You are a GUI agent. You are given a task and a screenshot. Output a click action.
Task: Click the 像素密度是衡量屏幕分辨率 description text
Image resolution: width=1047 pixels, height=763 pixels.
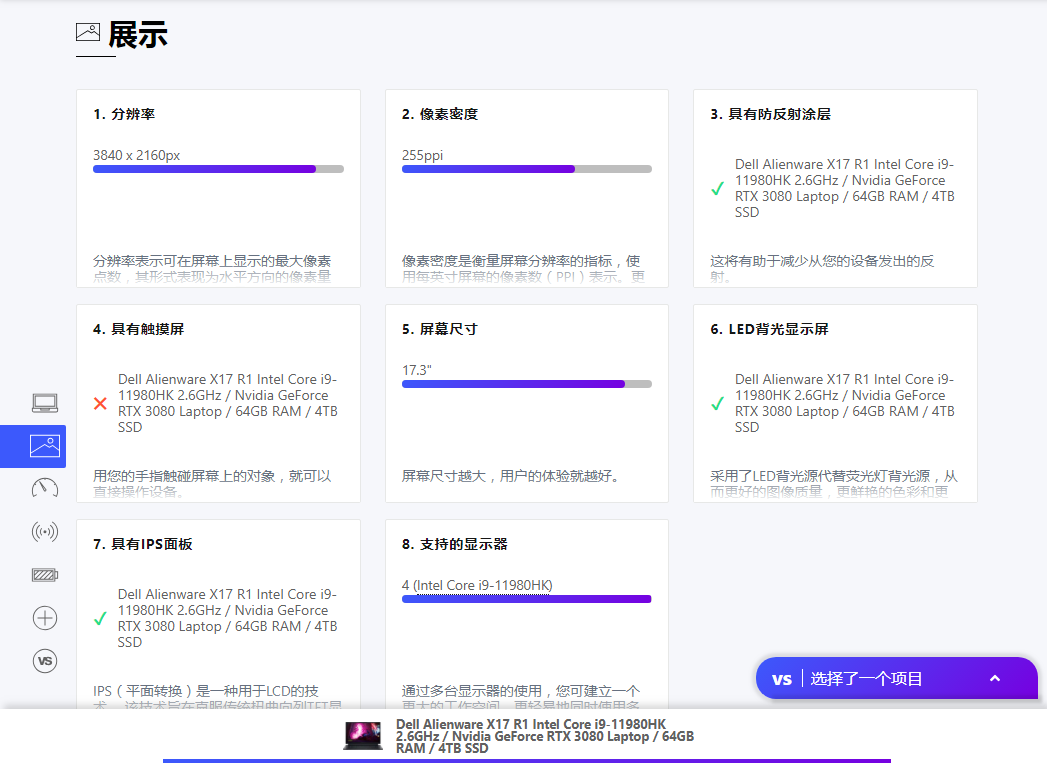point(524,268)
